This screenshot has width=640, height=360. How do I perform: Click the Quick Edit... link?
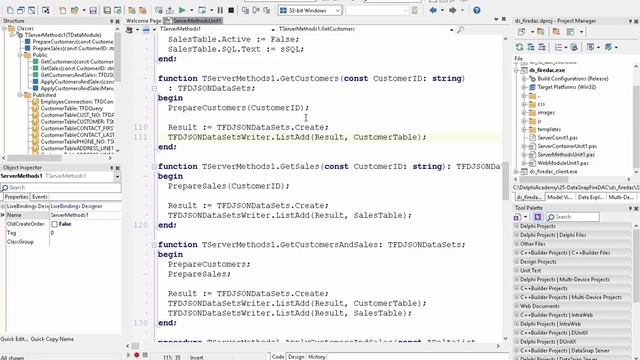point(14,339)
